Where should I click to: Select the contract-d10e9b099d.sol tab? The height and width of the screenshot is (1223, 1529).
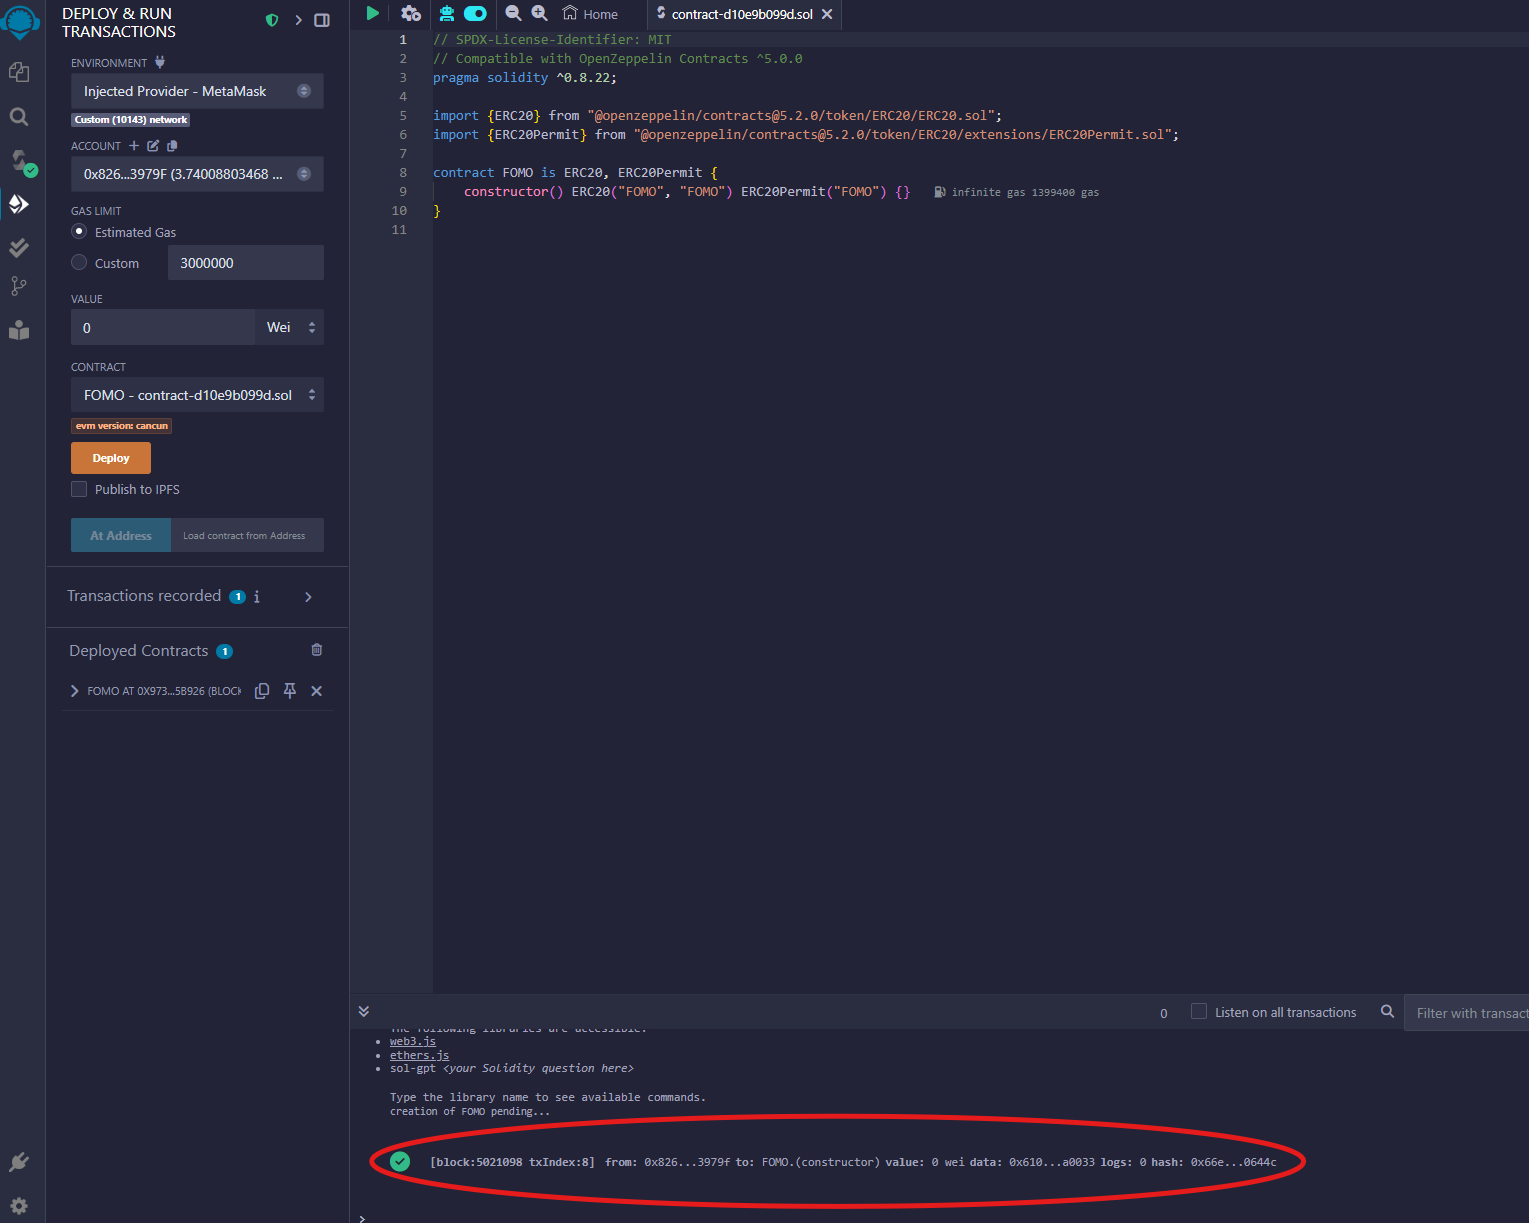[741, 14]
